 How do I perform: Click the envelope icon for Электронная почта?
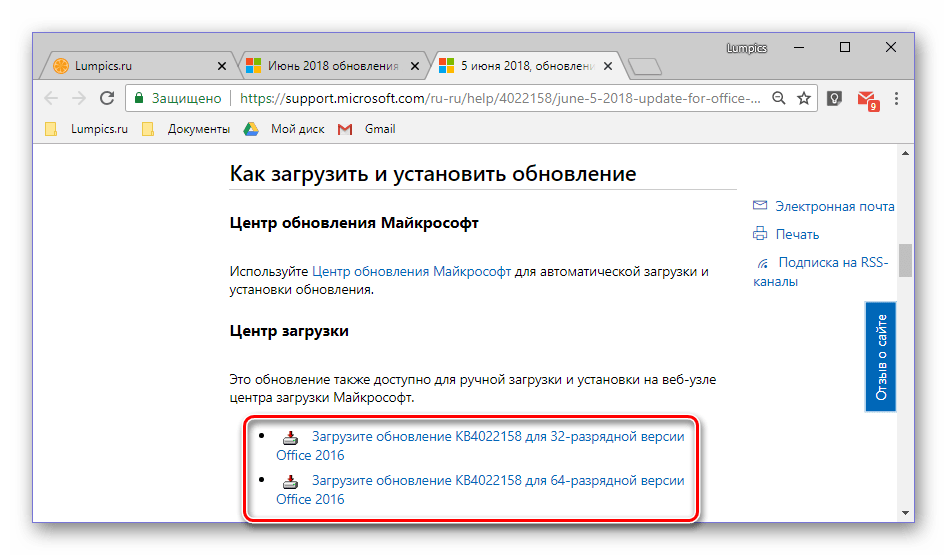coord(760,205)
